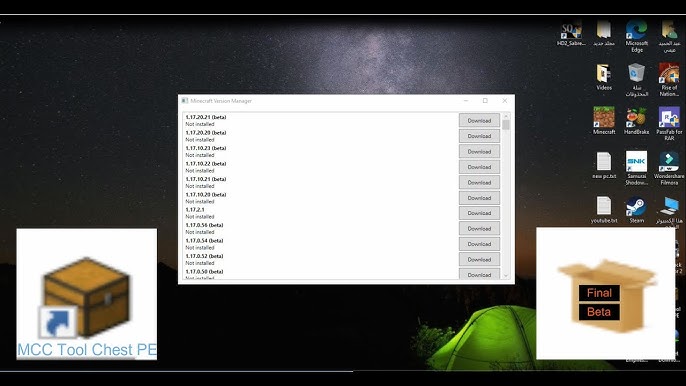Download version 1.17.10.22 beta

pos(479,167)
